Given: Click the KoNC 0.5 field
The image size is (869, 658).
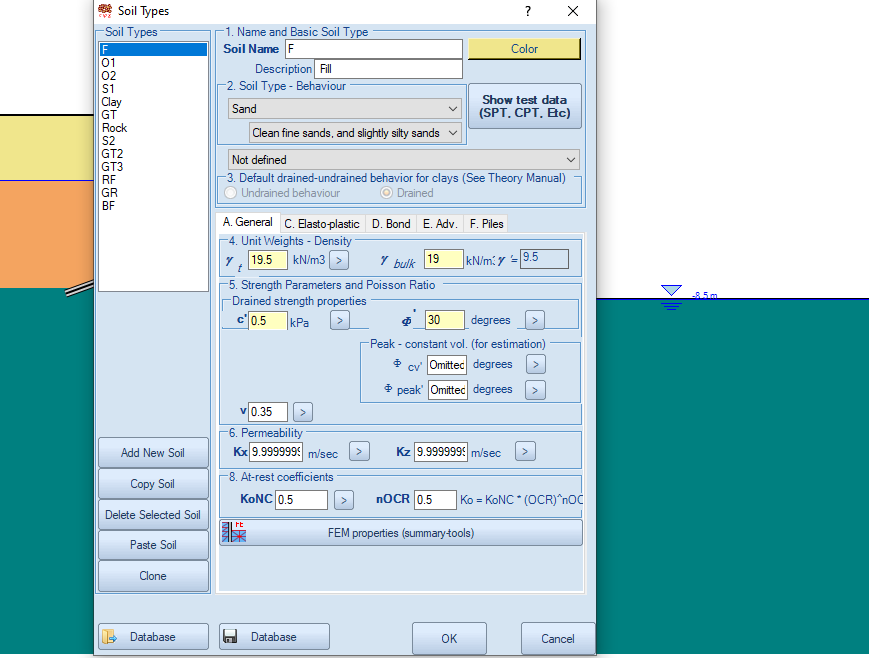Looking at the screenshot, I should (x=301, y=500).
